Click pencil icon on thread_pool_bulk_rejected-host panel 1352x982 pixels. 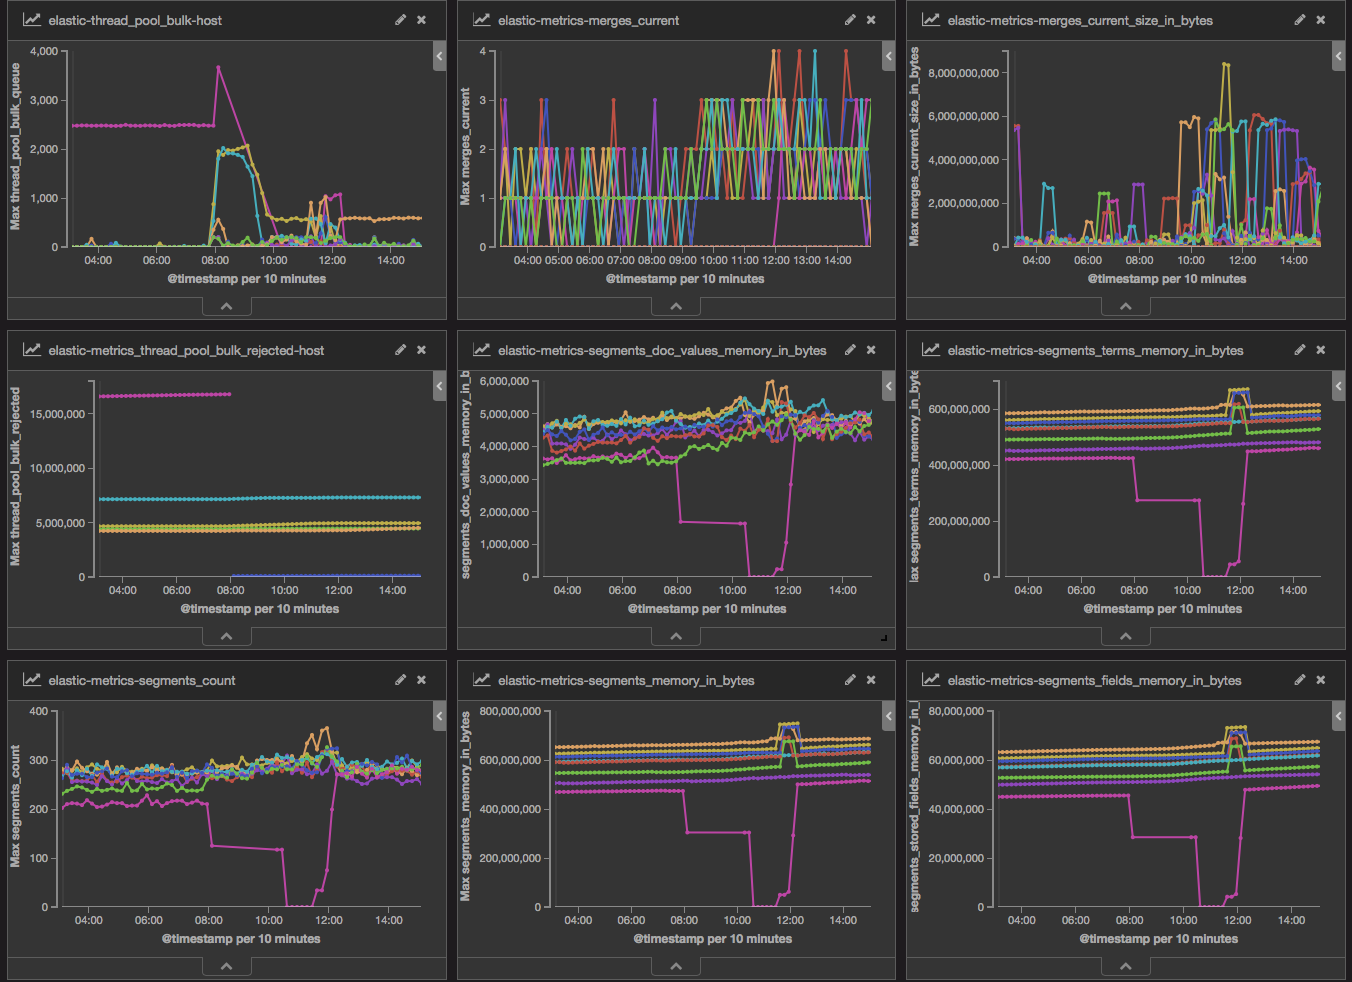(x=400, y=350)
